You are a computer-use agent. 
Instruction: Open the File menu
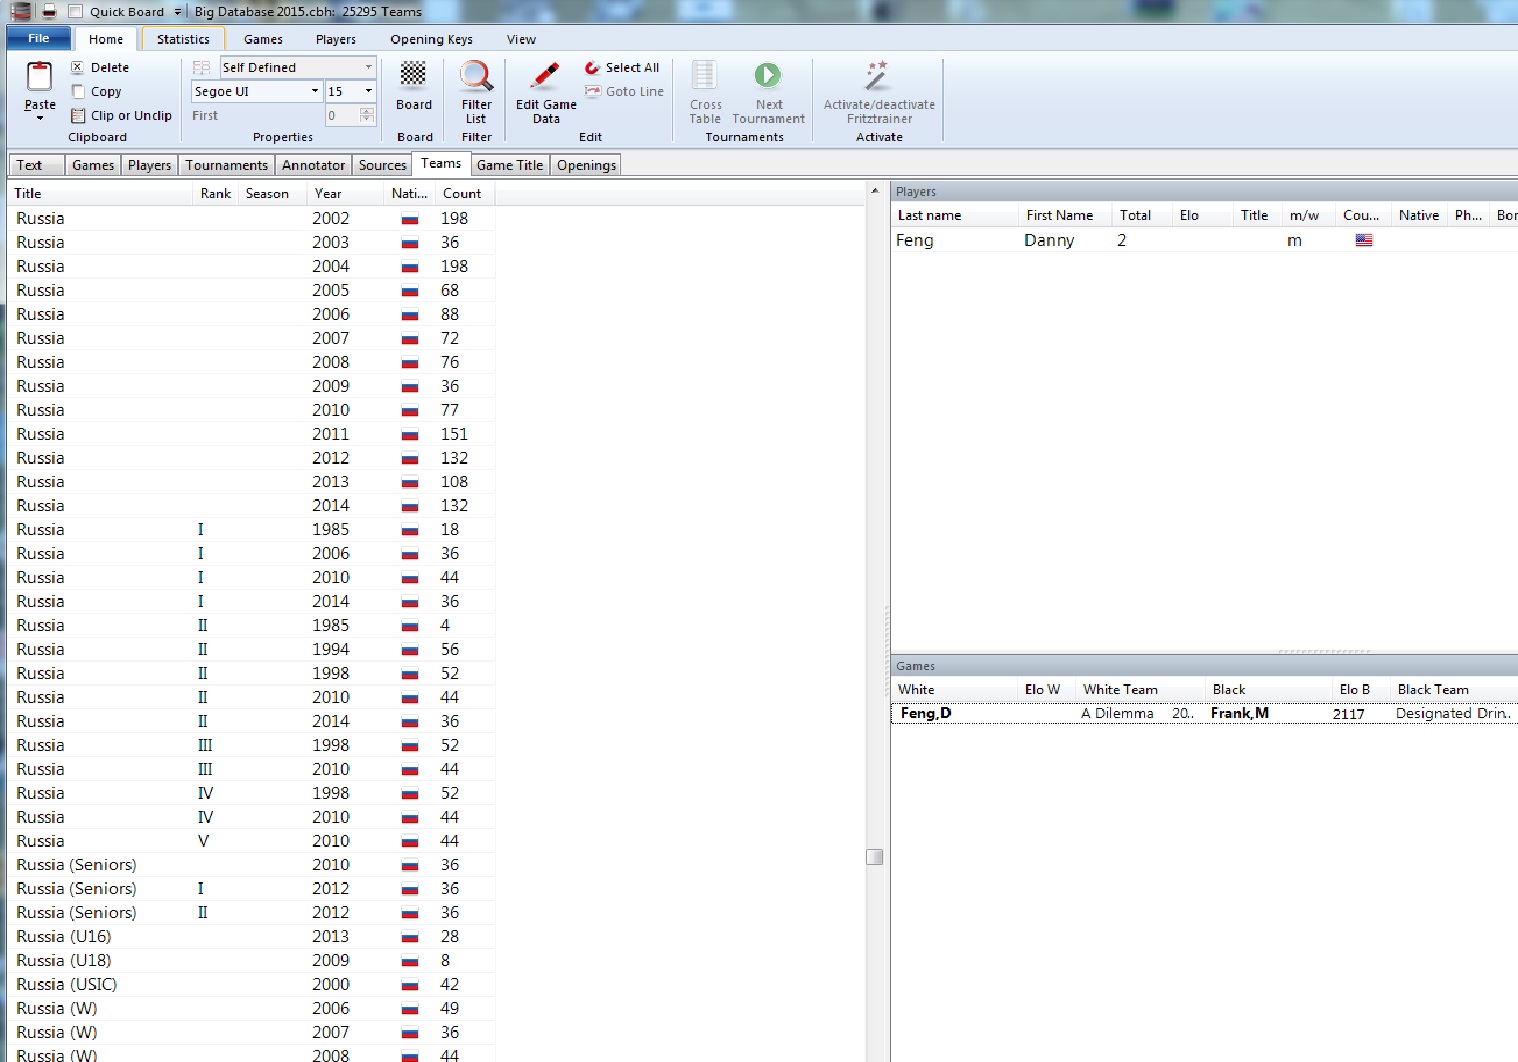[38, 38]
